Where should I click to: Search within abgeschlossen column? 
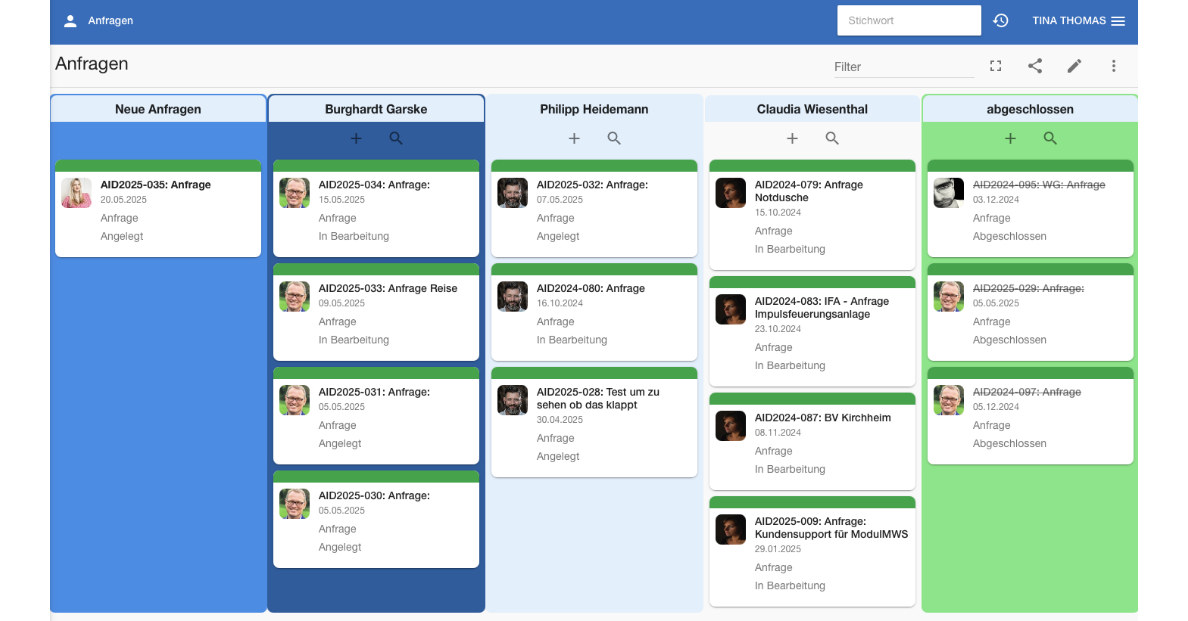[1050, 139]
